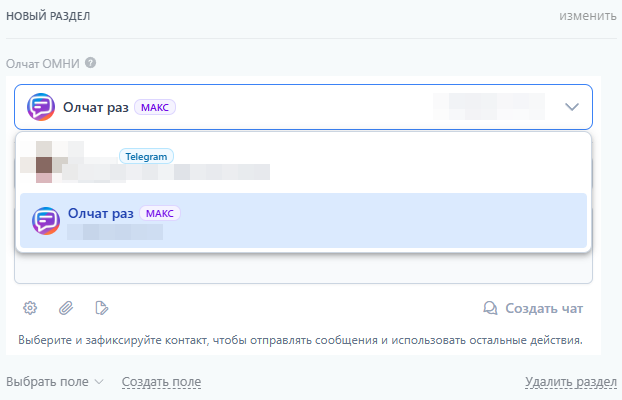The width and height of the screenshot is (622, 400).
Task: Open the Олчат раз channel selector box
Action: 303,107
